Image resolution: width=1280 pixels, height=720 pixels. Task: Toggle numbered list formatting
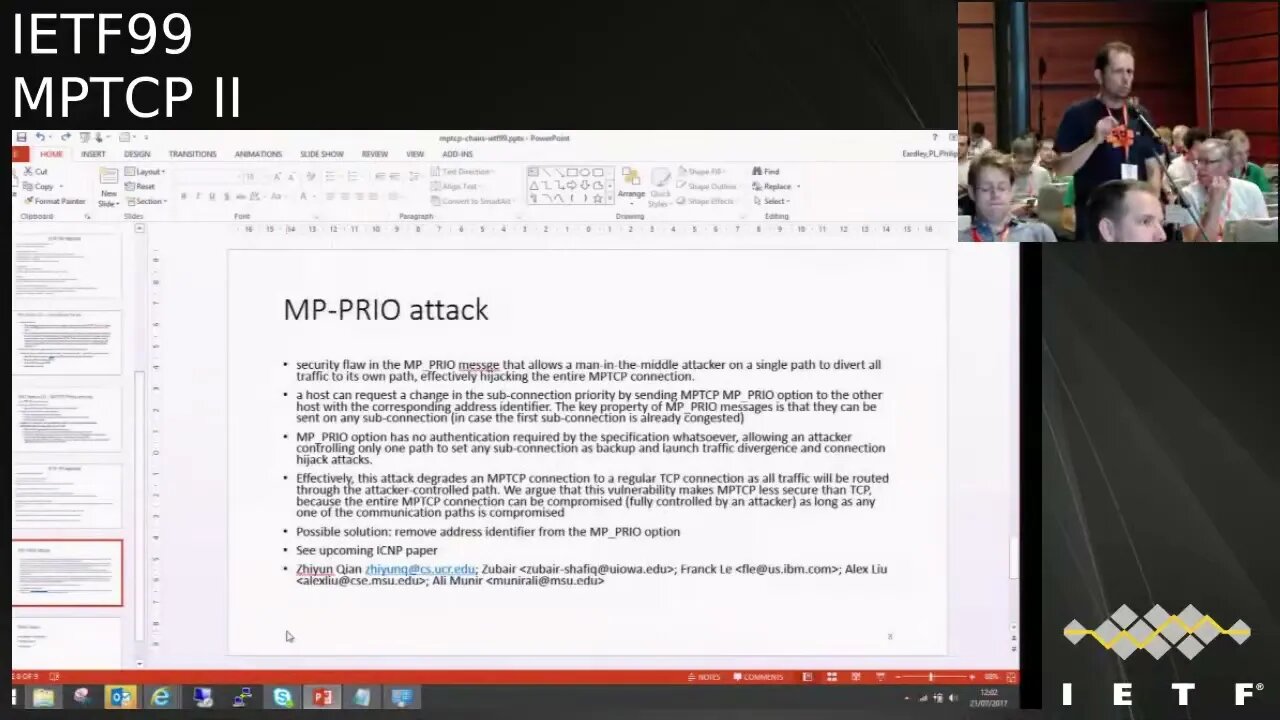point(353,176)
